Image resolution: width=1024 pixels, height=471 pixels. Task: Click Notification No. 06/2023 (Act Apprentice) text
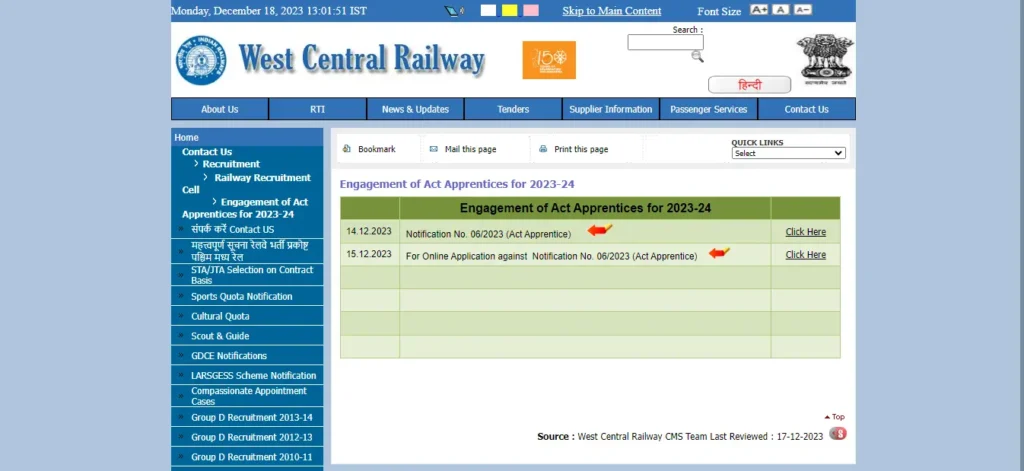pos(488,234)
